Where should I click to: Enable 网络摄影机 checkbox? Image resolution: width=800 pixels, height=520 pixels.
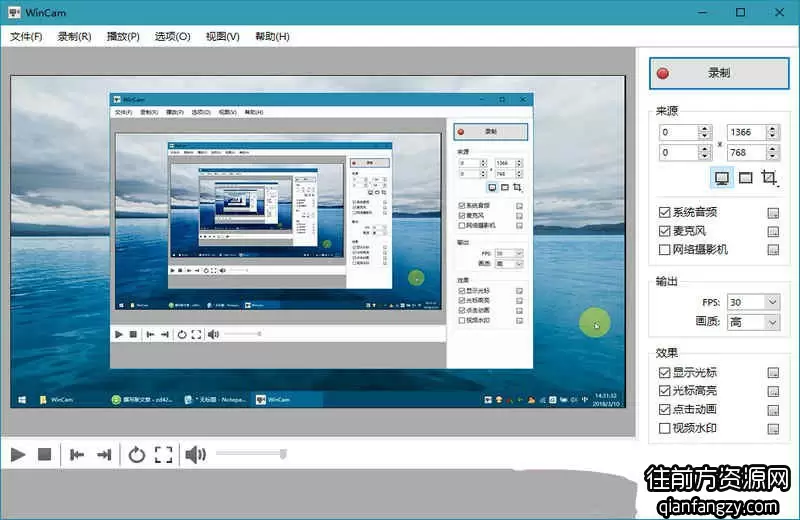tap(664, 250)
